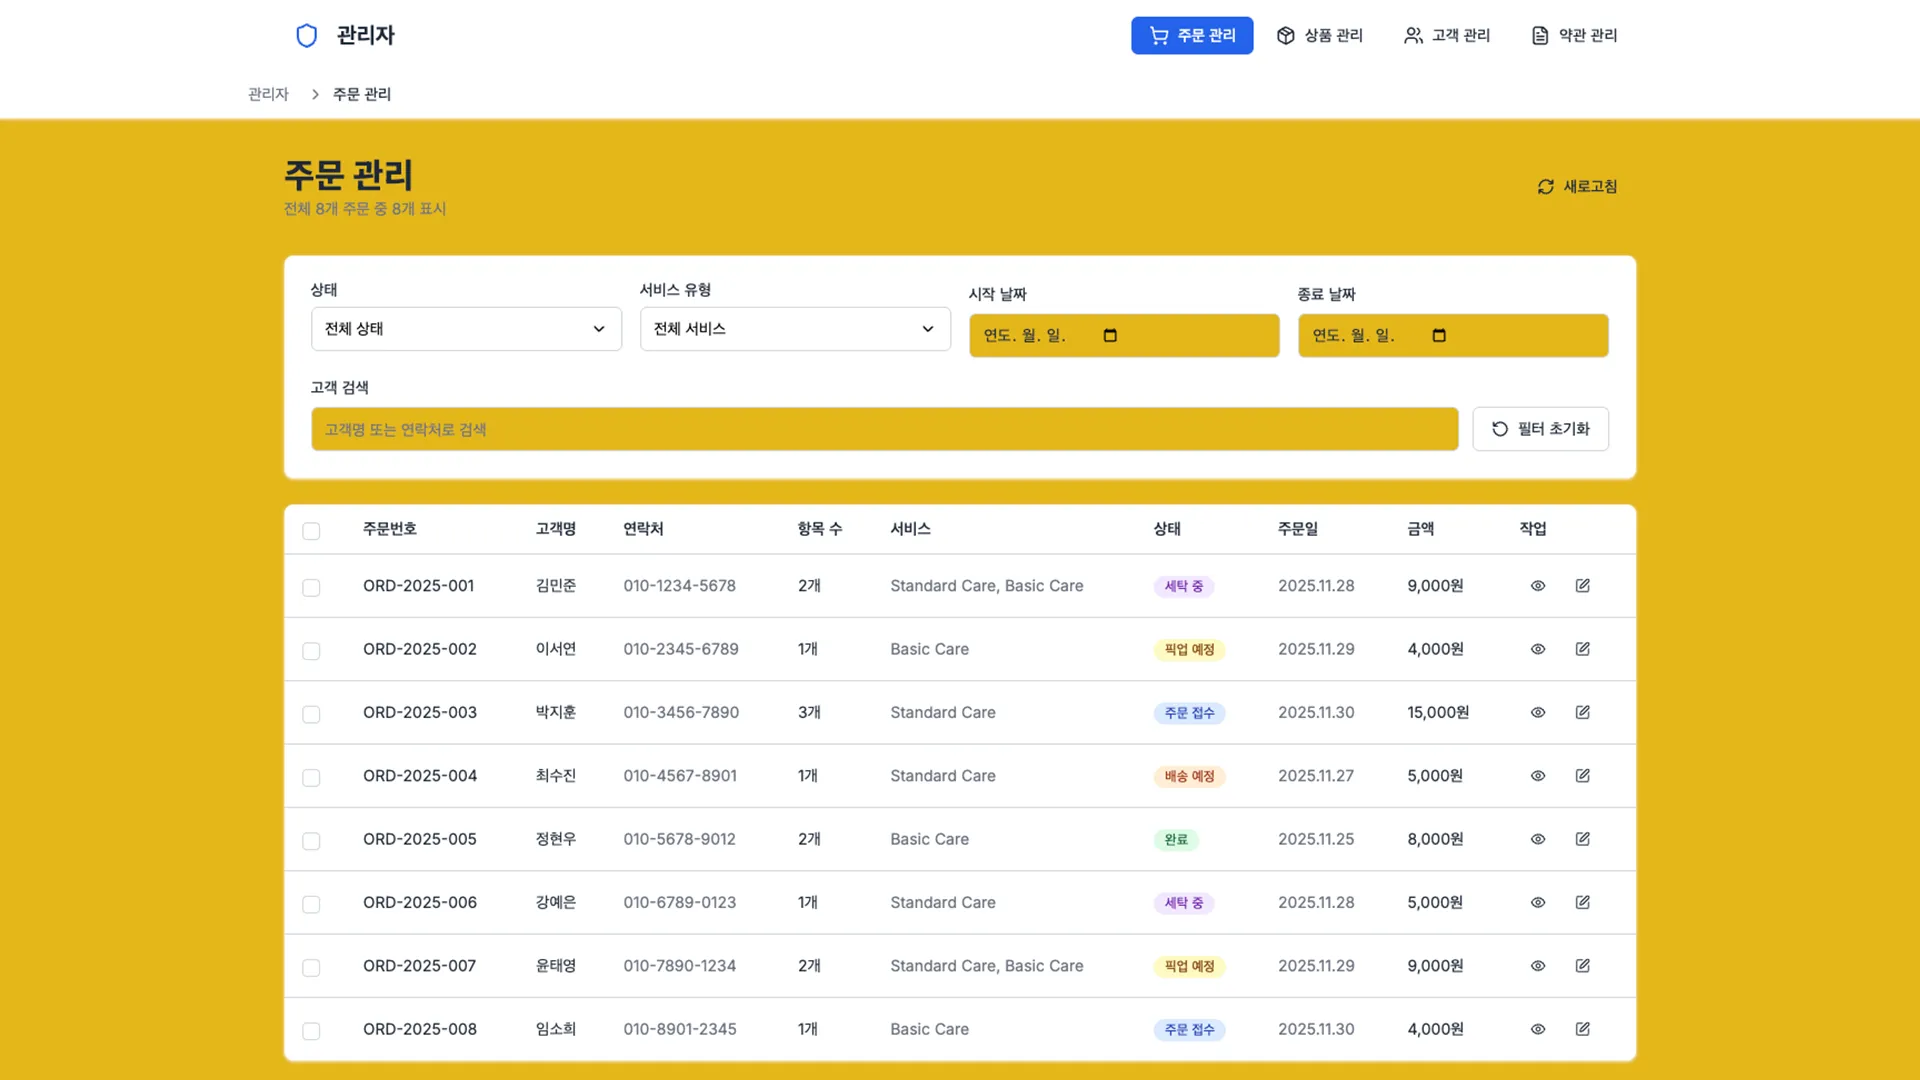The height and width of the screenshot is (1080, 1920).
Task: Edit order ORD-2025-001
Action: pyautogui.click(x=1583, y=586)
